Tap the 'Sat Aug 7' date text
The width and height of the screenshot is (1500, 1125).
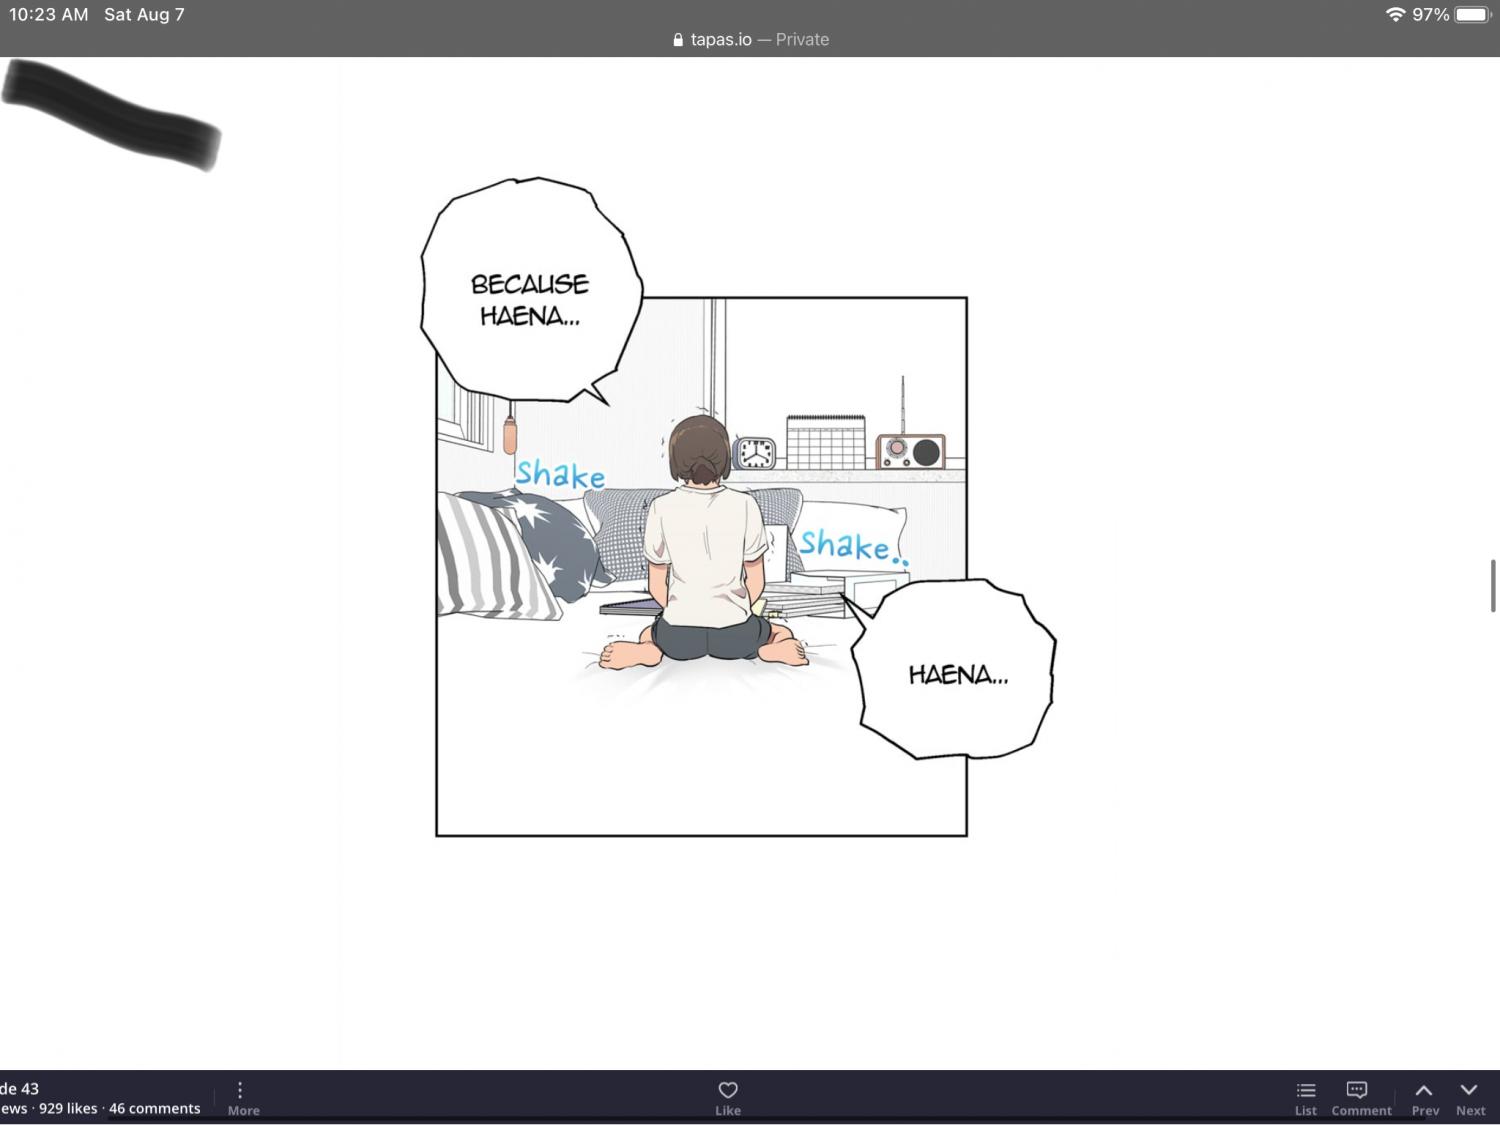click(x=144, y=14)
